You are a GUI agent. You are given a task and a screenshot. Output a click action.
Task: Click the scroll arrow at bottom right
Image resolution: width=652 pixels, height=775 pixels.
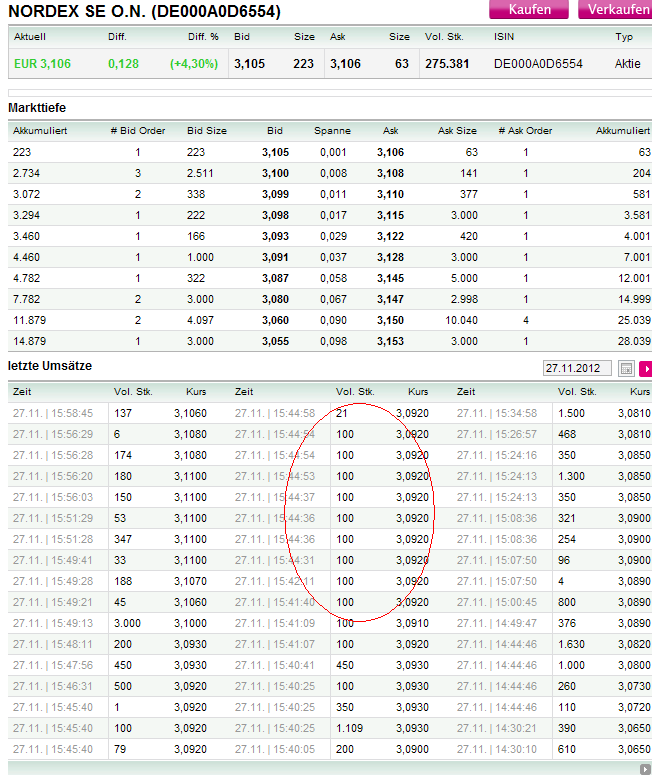coord(645,769)
